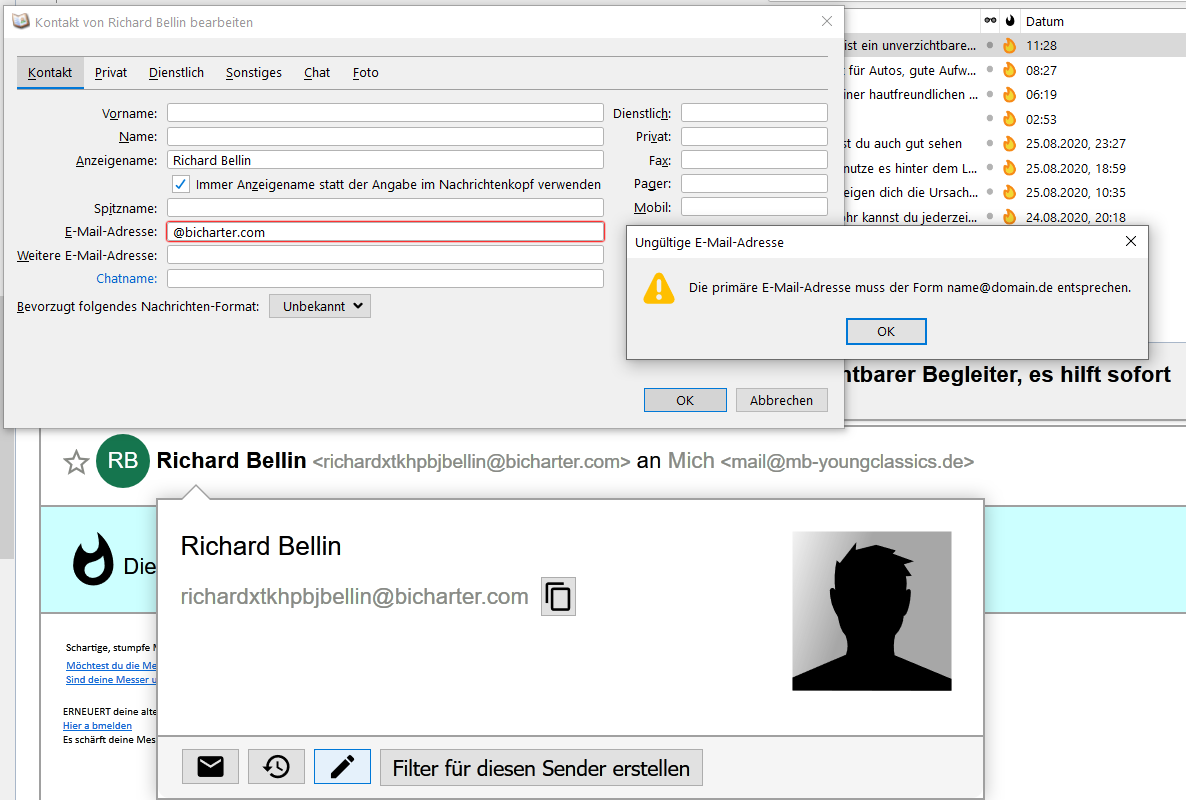
Task: Click junk flame for 25.08.2020, 18:59 message
Action: (1009, 168)
